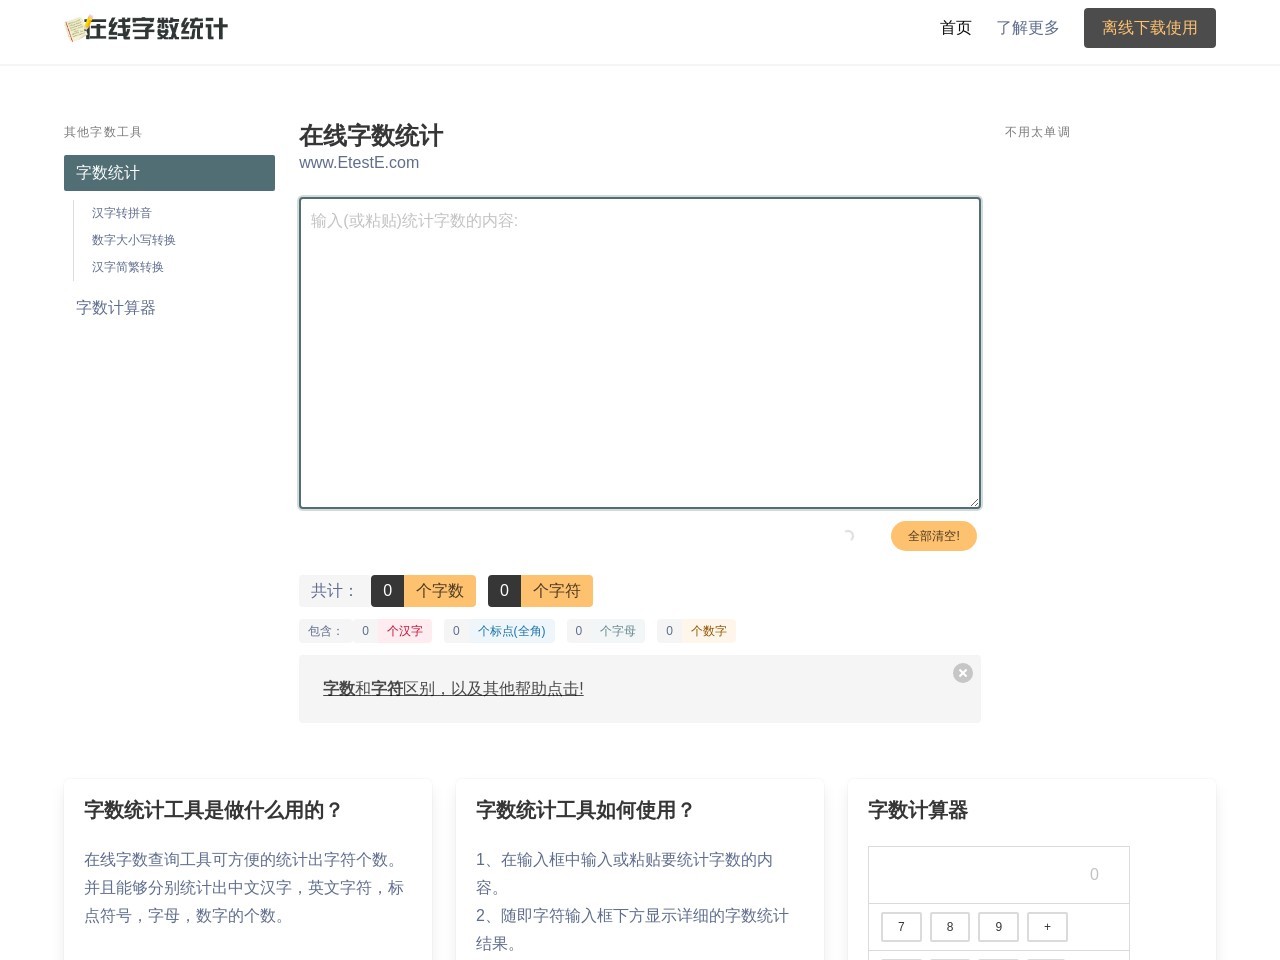Click the 在线字数统计 notepad logo

coord(146,29)
